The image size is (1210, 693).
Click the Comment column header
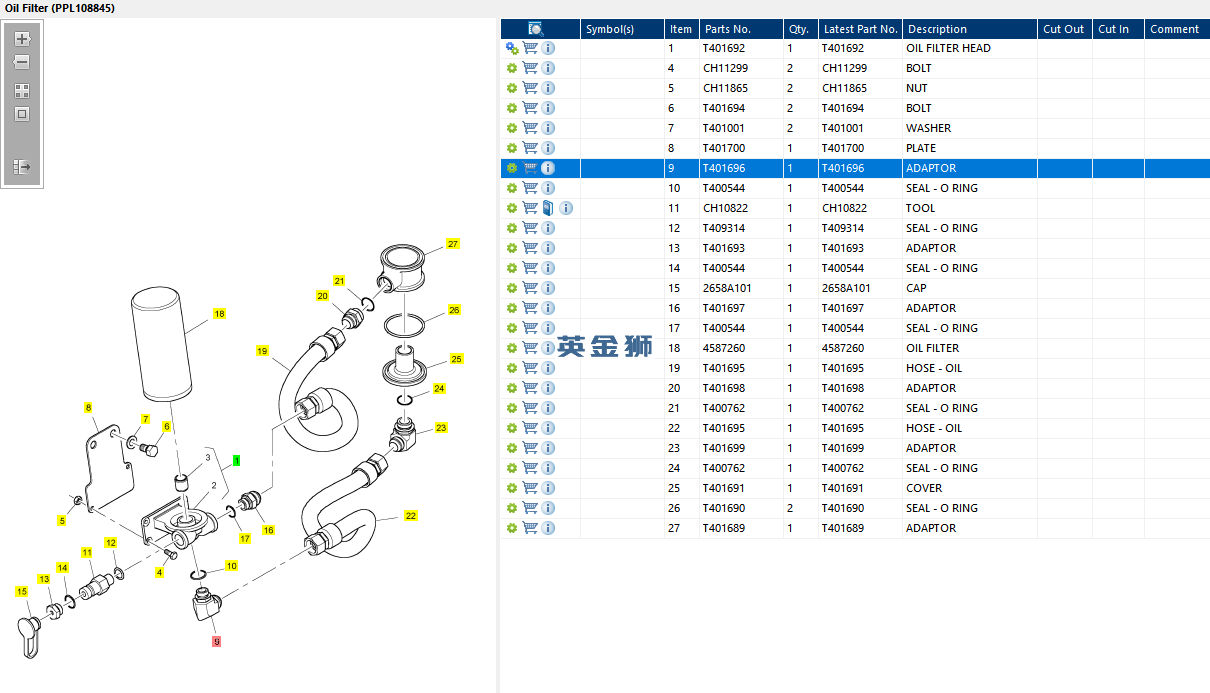pos(1177,29)
